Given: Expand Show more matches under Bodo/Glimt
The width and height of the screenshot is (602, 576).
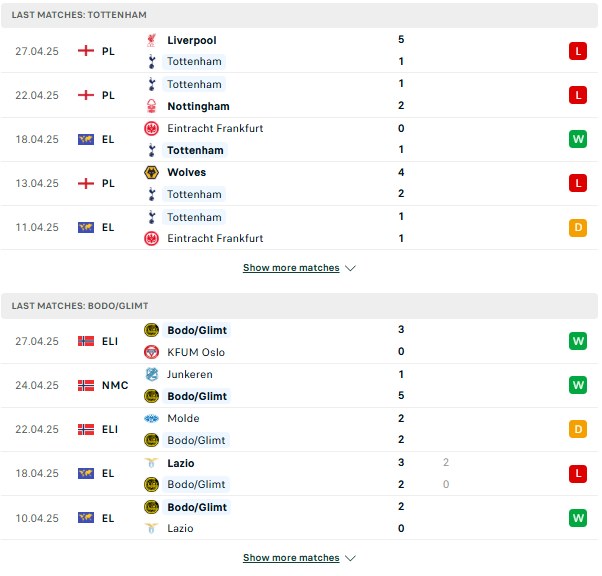Looking at the screenshot, I should point(291,558).
